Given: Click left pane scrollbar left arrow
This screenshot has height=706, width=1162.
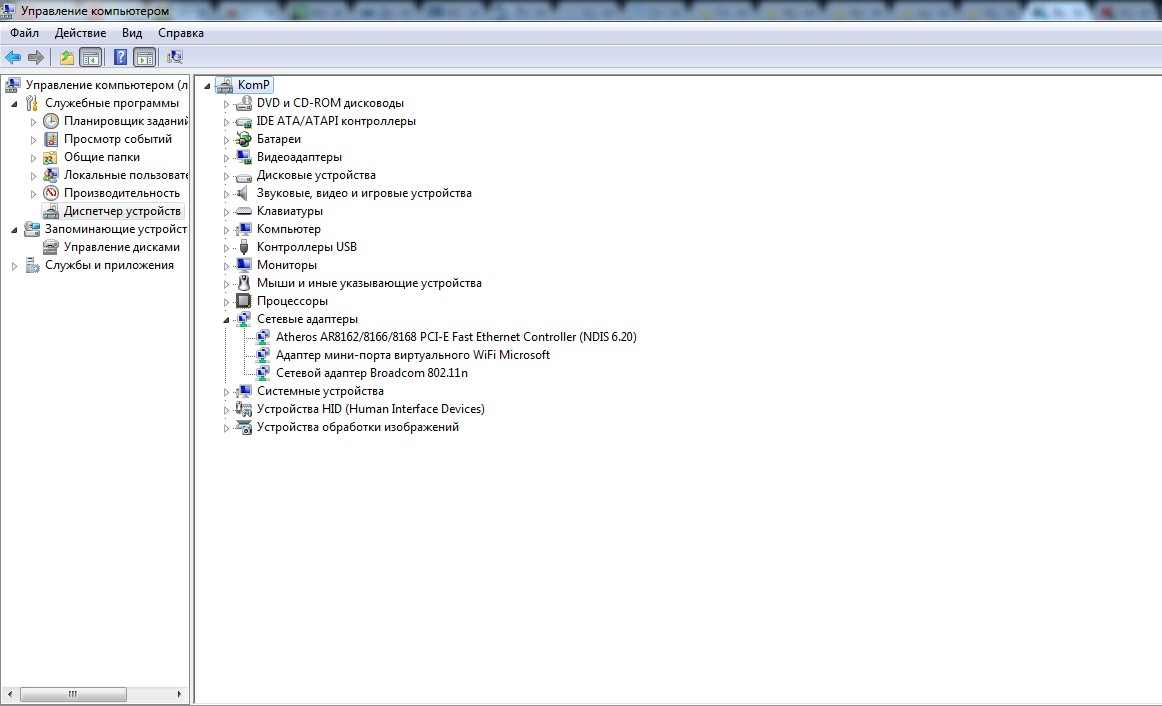Looking at the screenshot, I should click(10, 694).
